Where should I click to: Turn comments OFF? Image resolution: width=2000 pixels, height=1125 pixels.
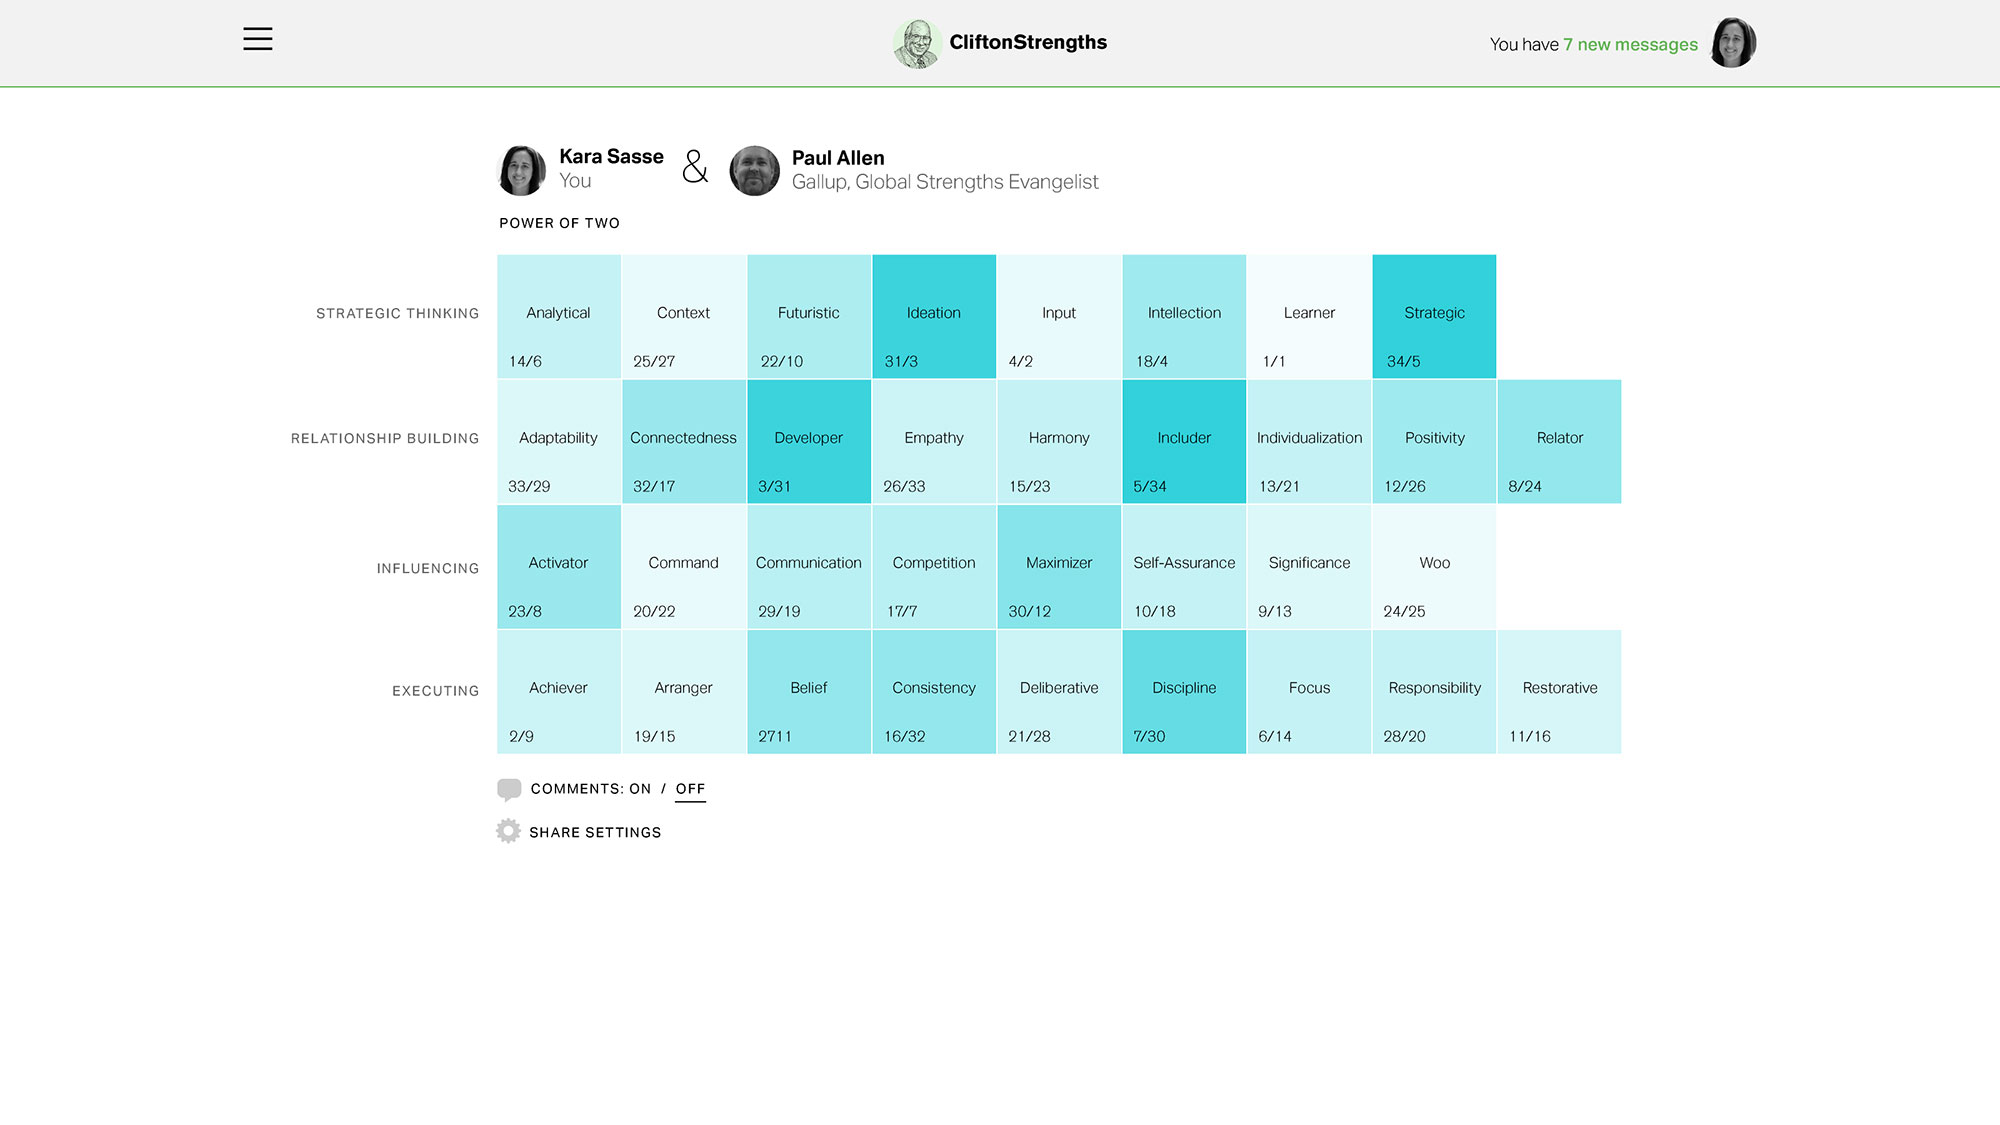tap(690, 789)
